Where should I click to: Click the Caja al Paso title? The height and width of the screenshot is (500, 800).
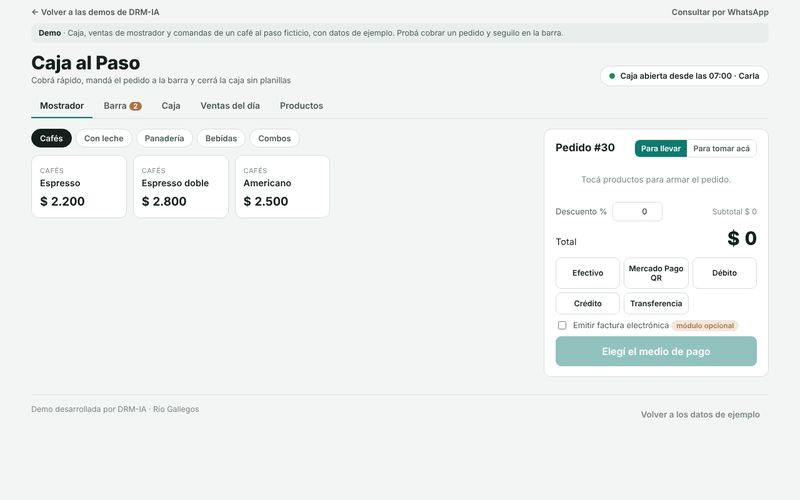coord(86,63)
